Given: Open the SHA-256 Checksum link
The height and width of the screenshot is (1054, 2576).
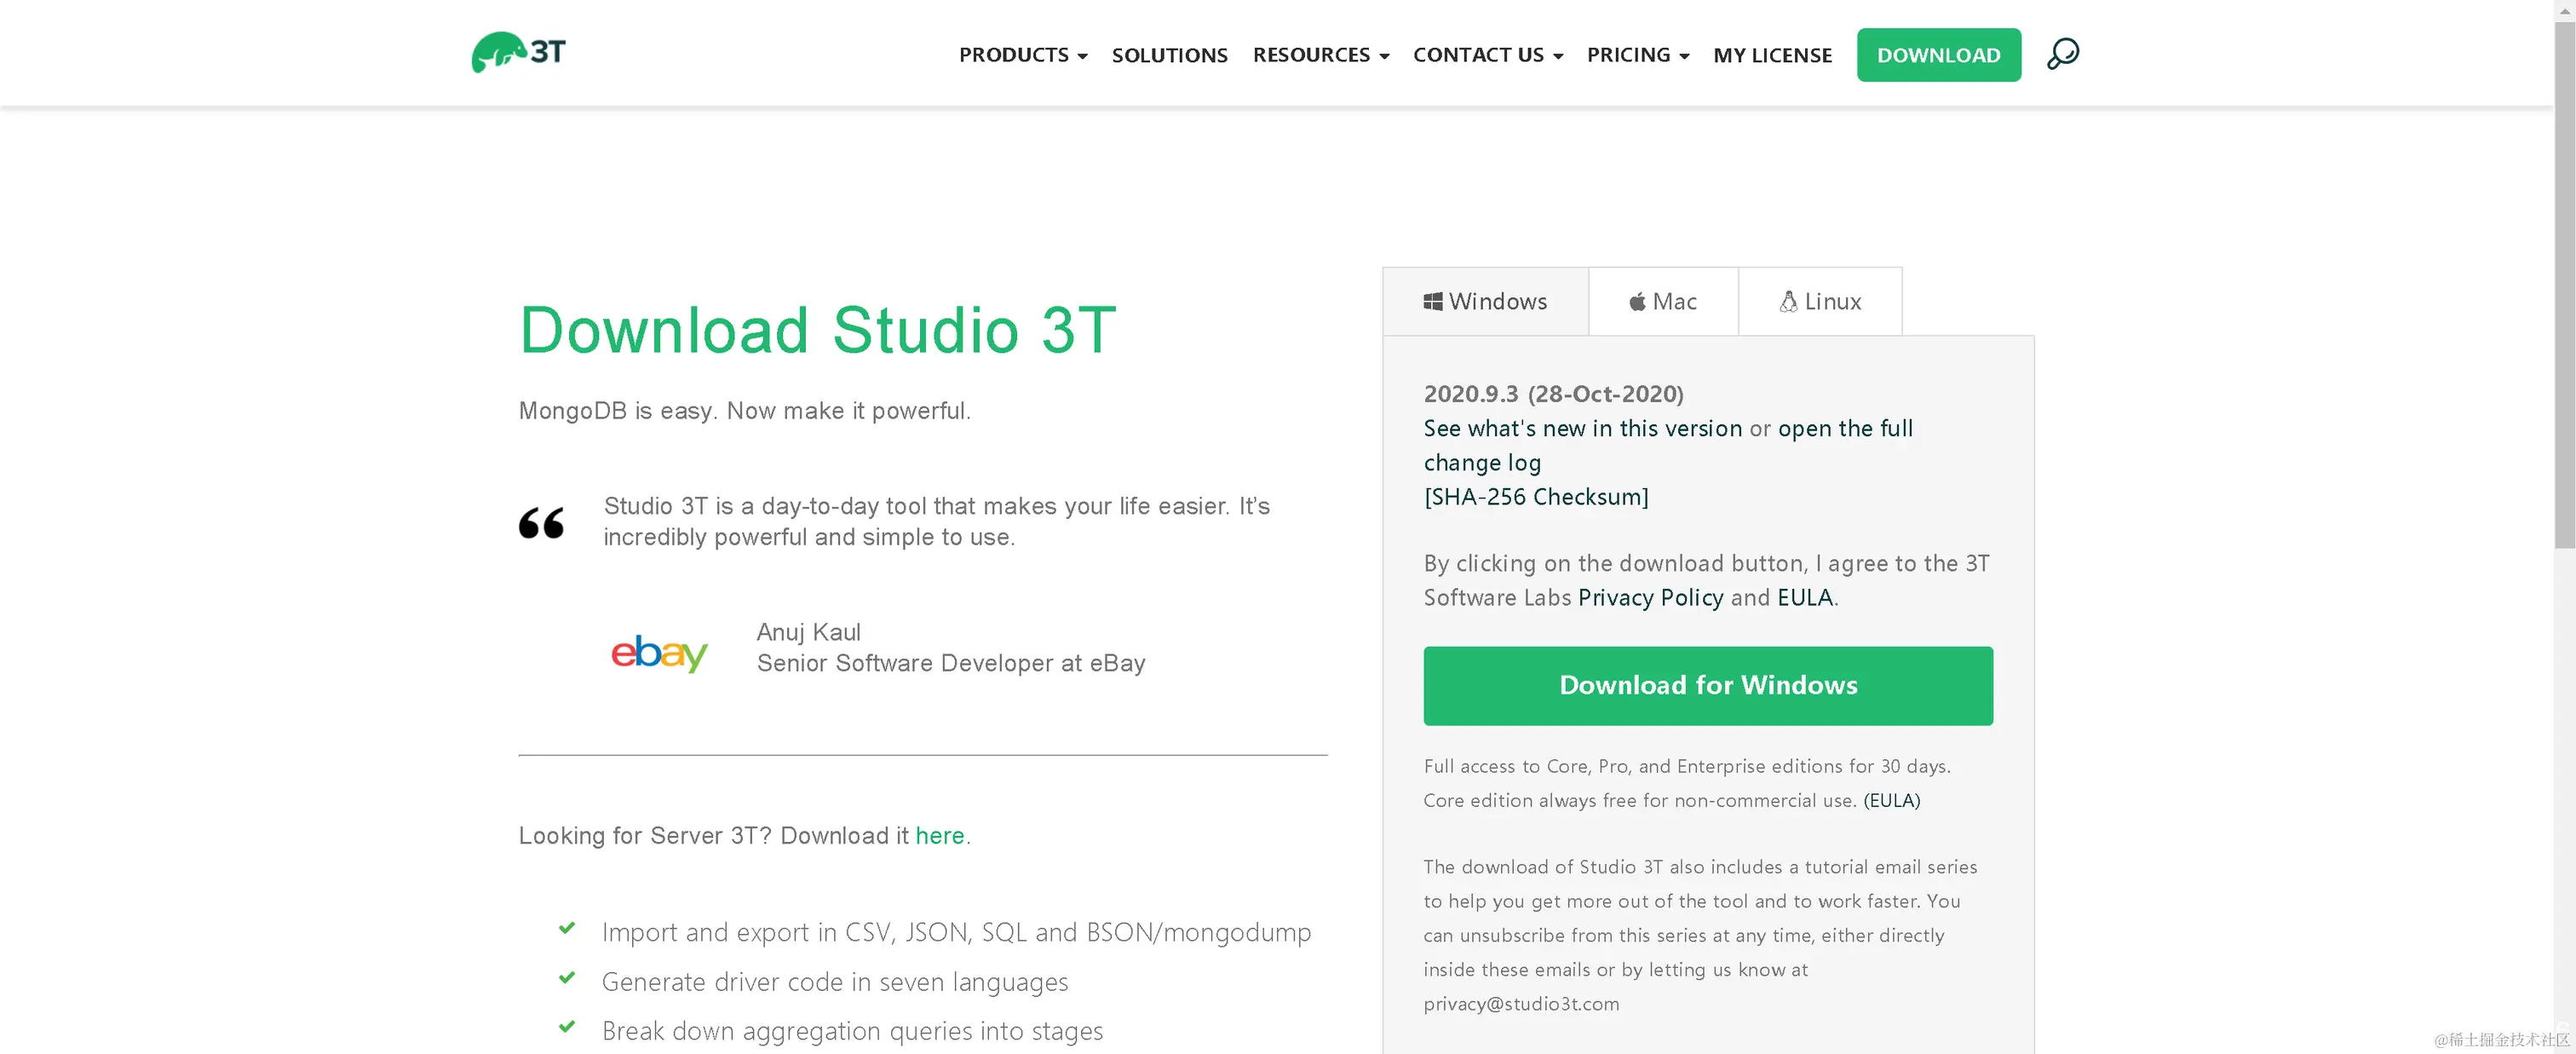Looking at the screenshot, I should pos(1536,497).
